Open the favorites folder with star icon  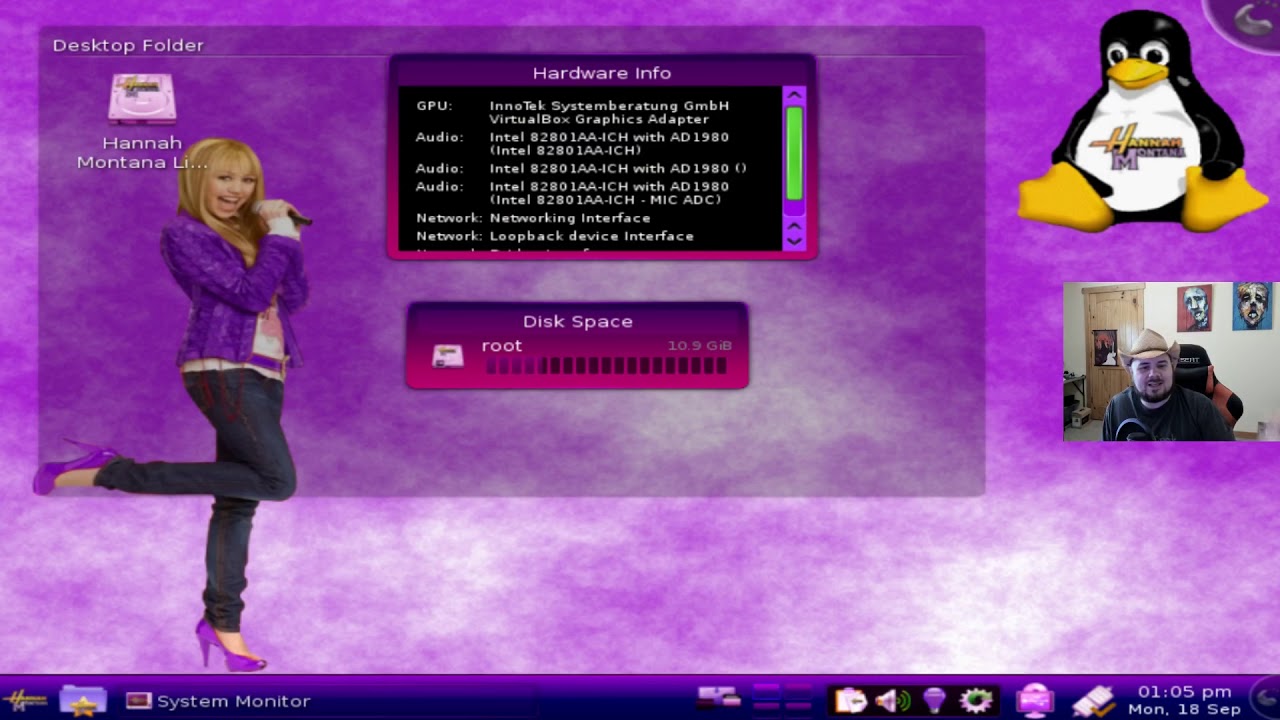pos(83,700)
